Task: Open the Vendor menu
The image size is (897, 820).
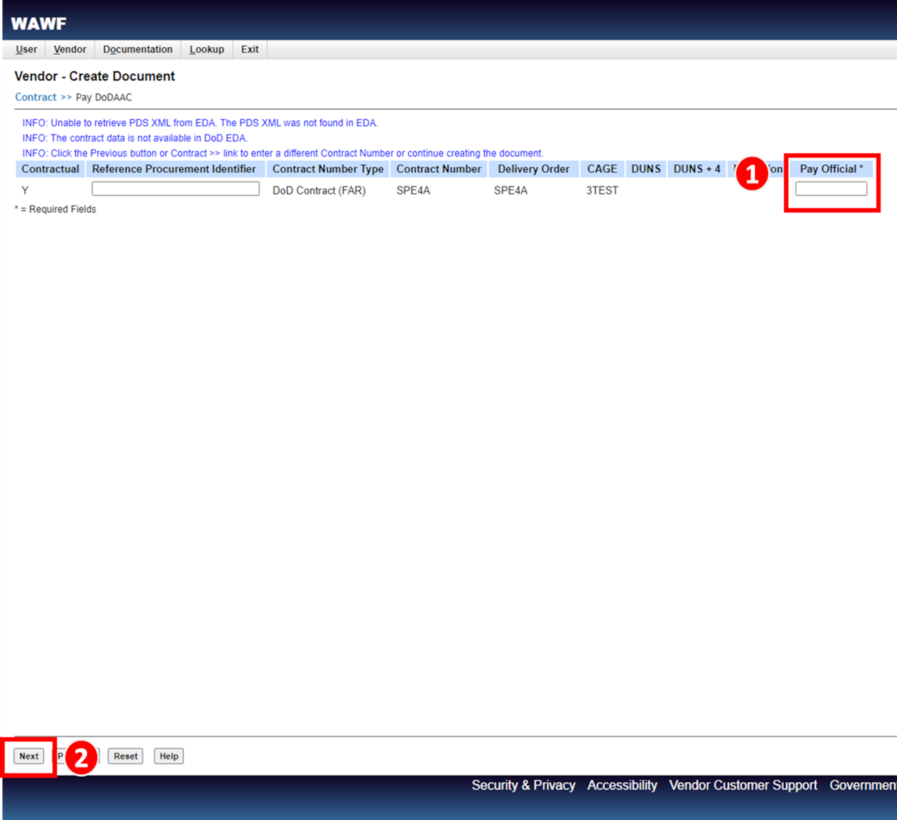Action: point(70,49)
